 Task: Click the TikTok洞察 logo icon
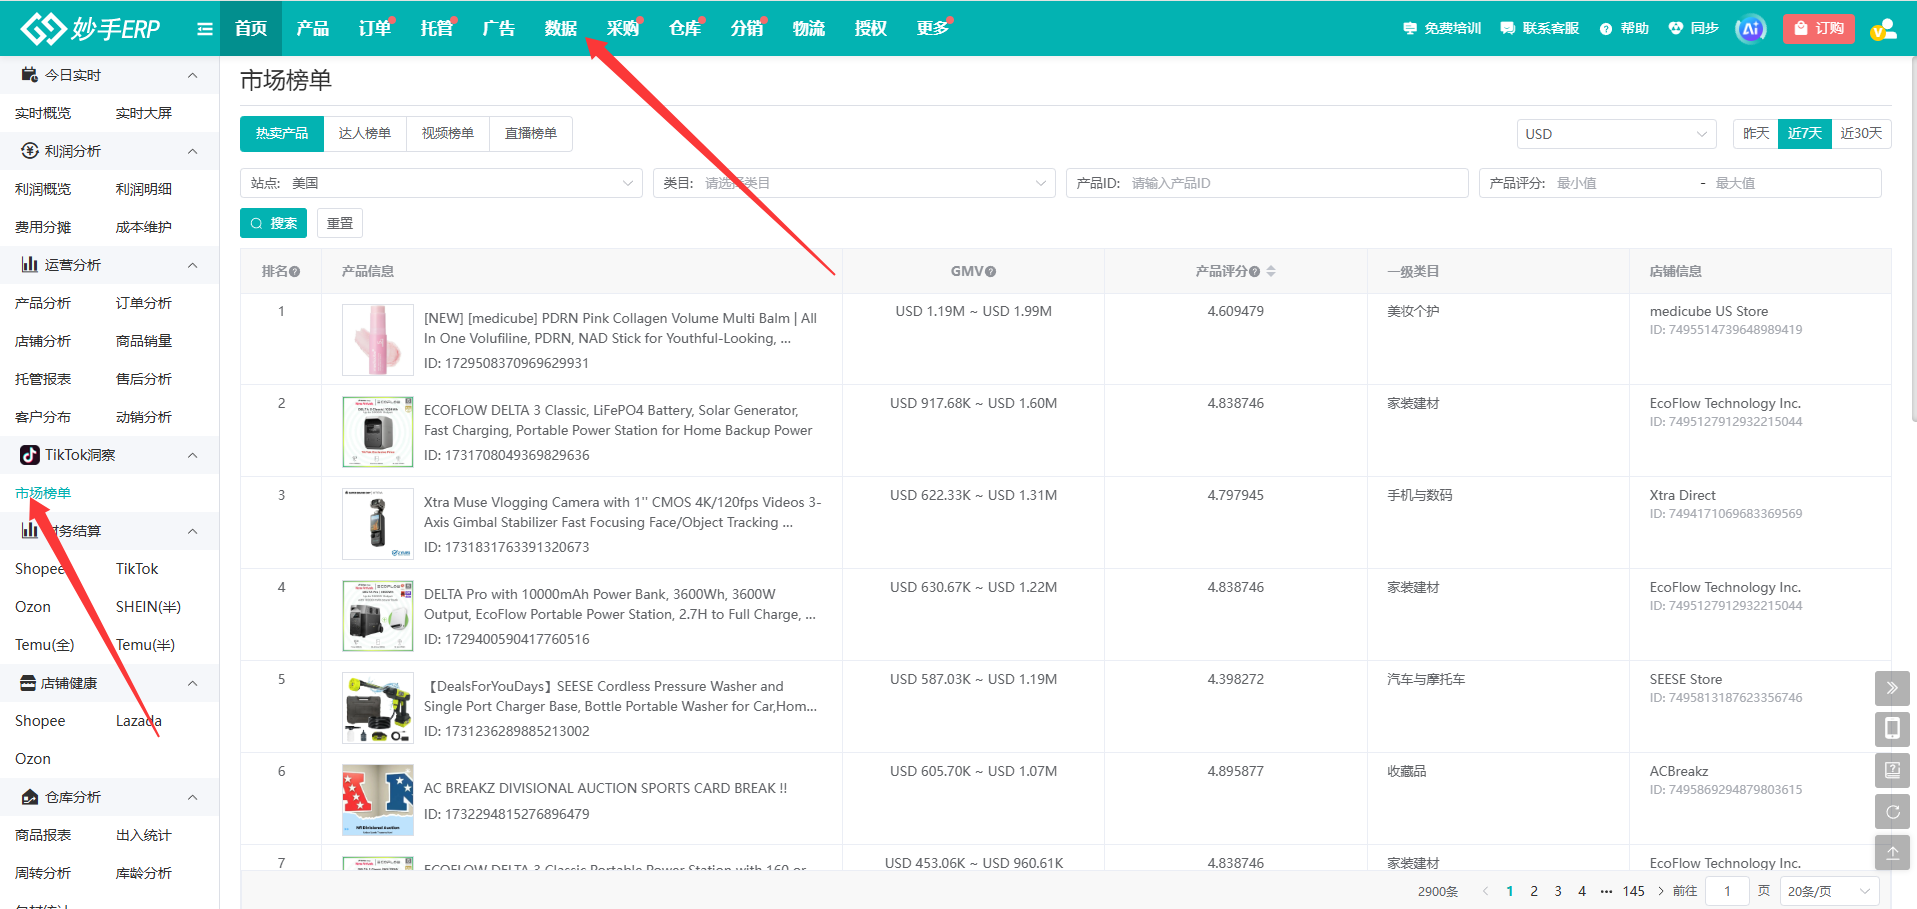[30, 455]
